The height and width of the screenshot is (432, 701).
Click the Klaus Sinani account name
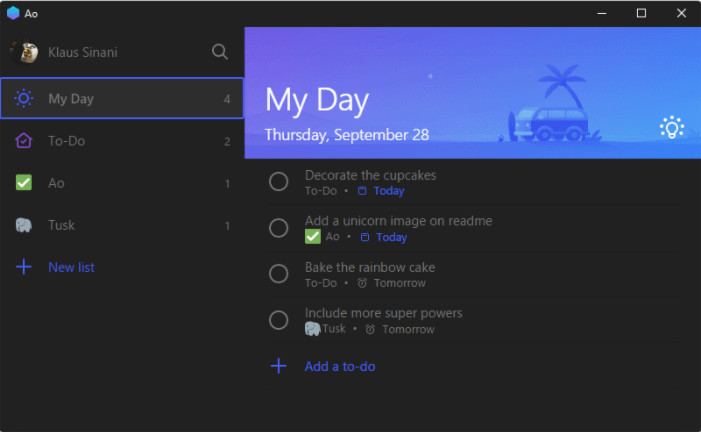pyautogui.click(x=83, y=52)
